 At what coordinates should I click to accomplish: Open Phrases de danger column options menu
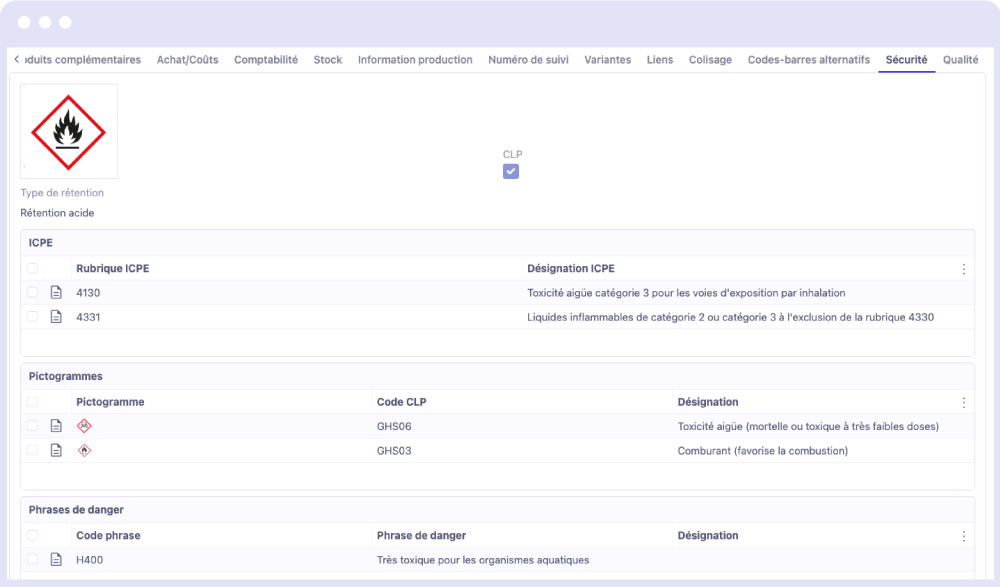(963, 536)
